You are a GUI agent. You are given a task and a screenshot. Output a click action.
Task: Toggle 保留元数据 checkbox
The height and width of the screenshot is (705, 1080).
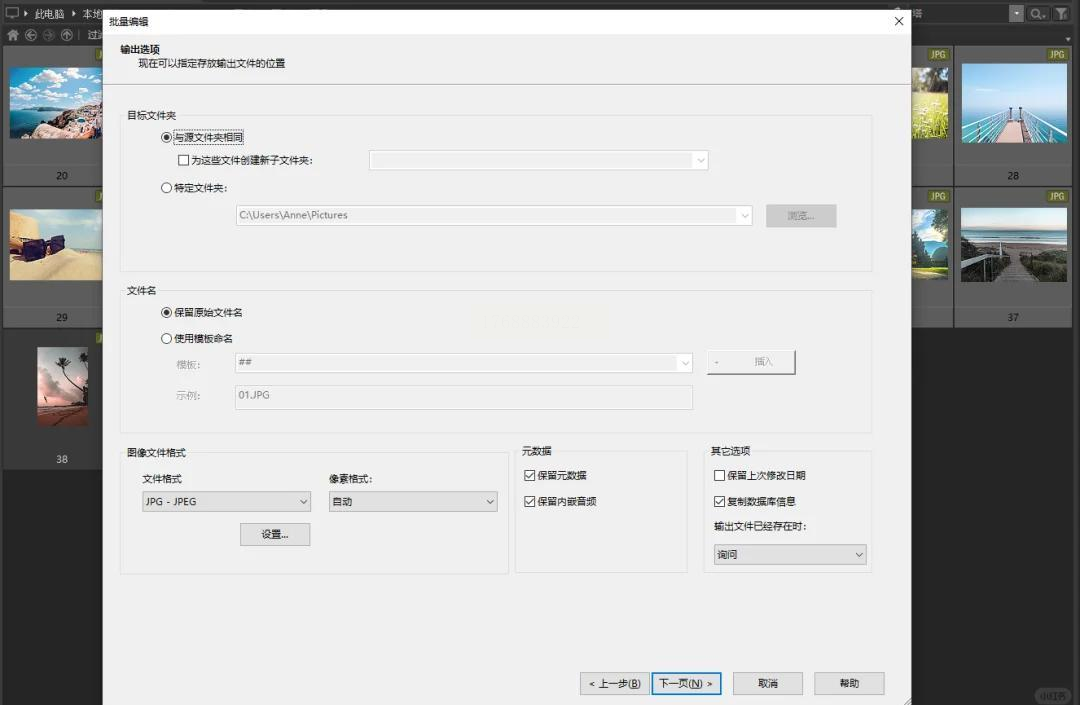tap(530, 476)
